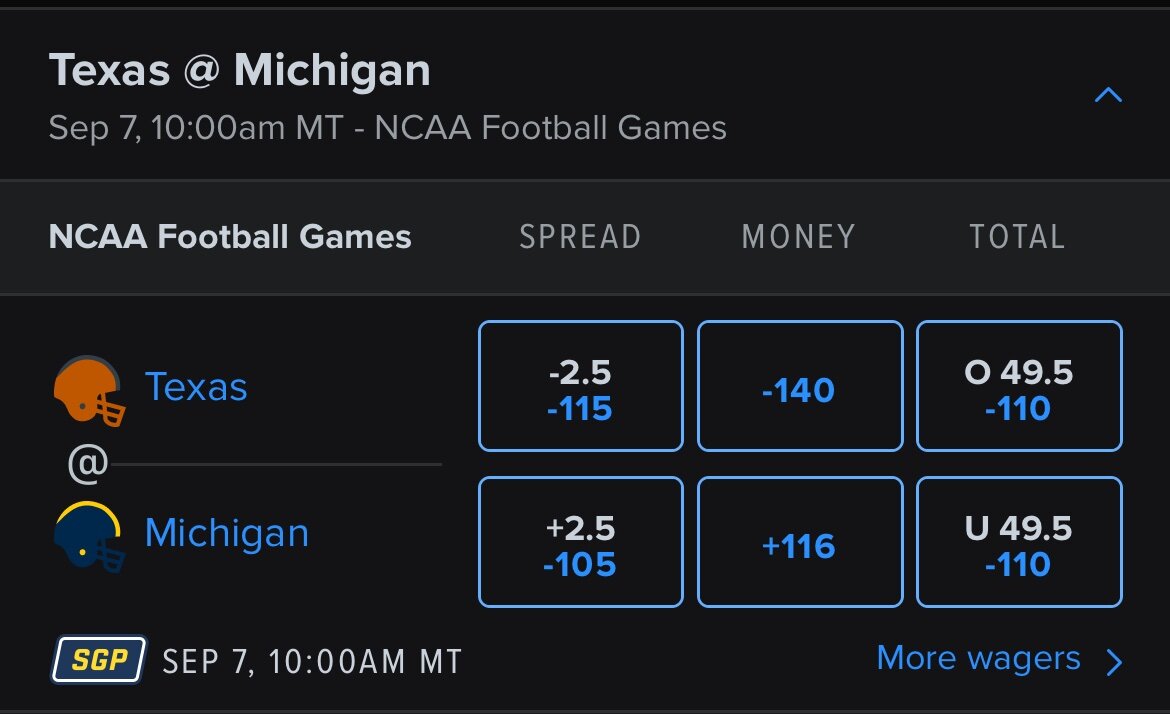Click the Texas @ Michigan game title

240,70
